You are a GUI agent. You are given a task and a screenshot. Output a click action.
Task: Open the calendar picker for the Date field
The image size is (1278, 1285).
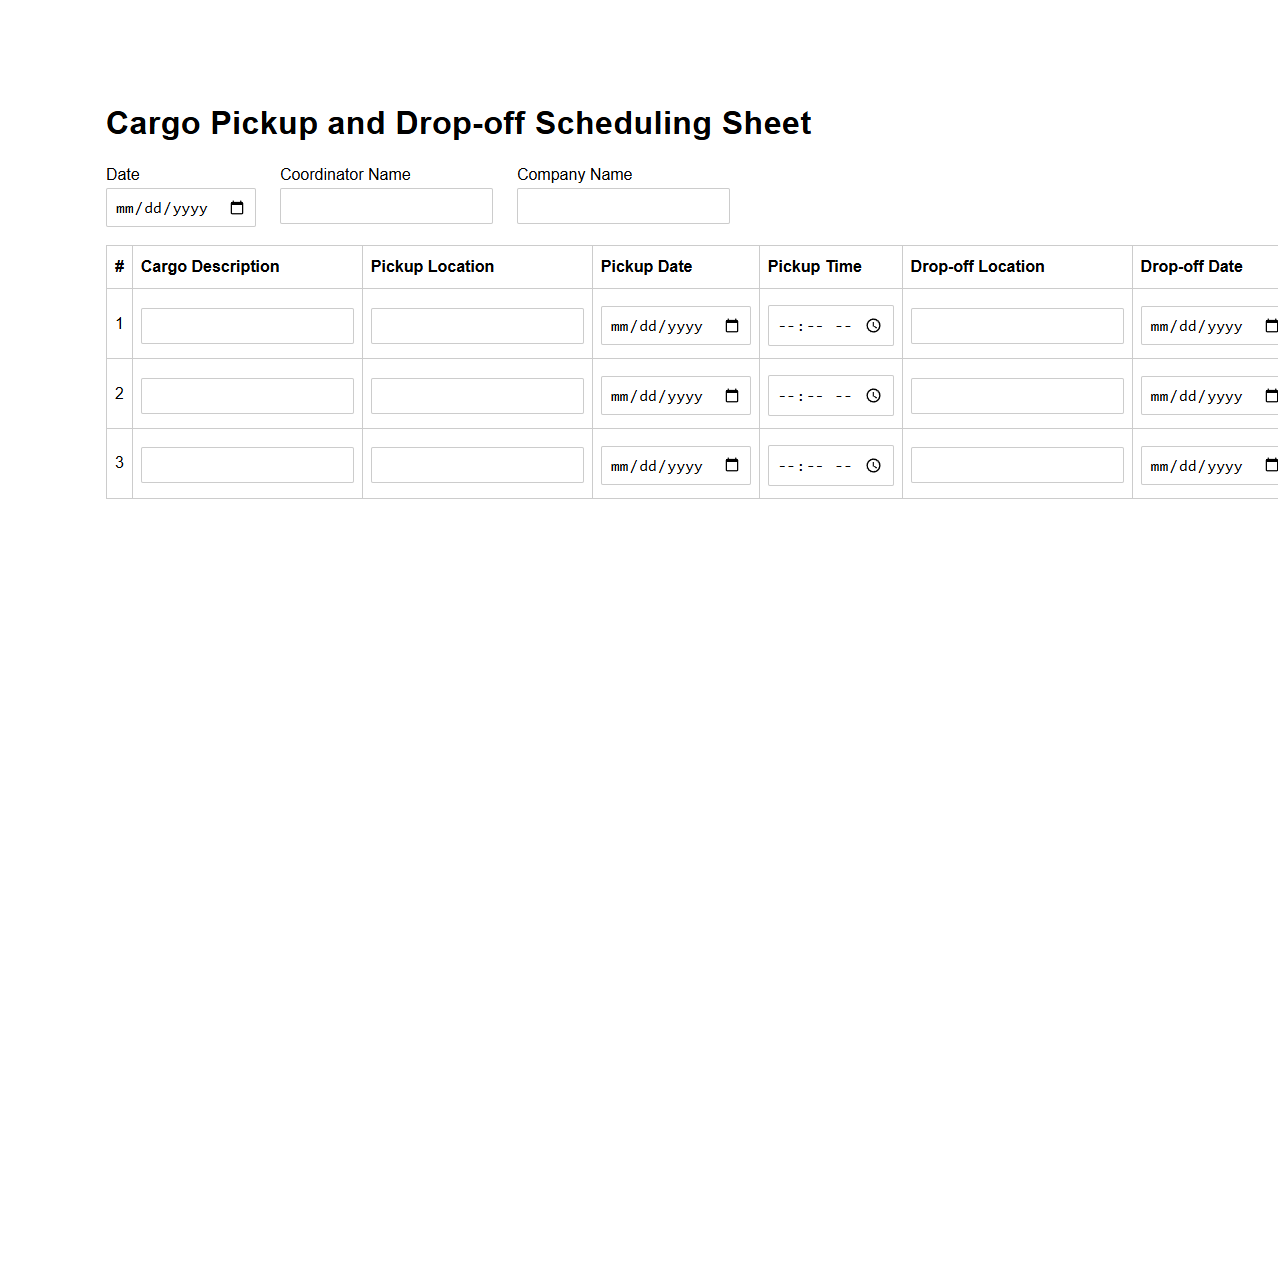(237, 207)
